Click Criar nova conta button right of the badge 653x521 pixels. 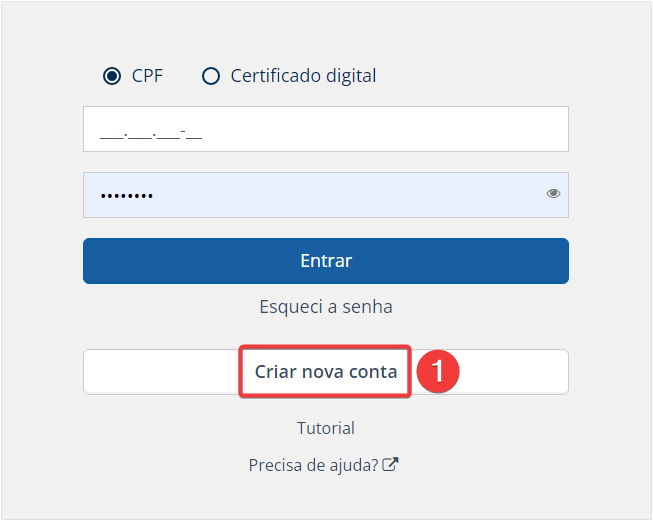pyautogui.click(x=514, y=372)
